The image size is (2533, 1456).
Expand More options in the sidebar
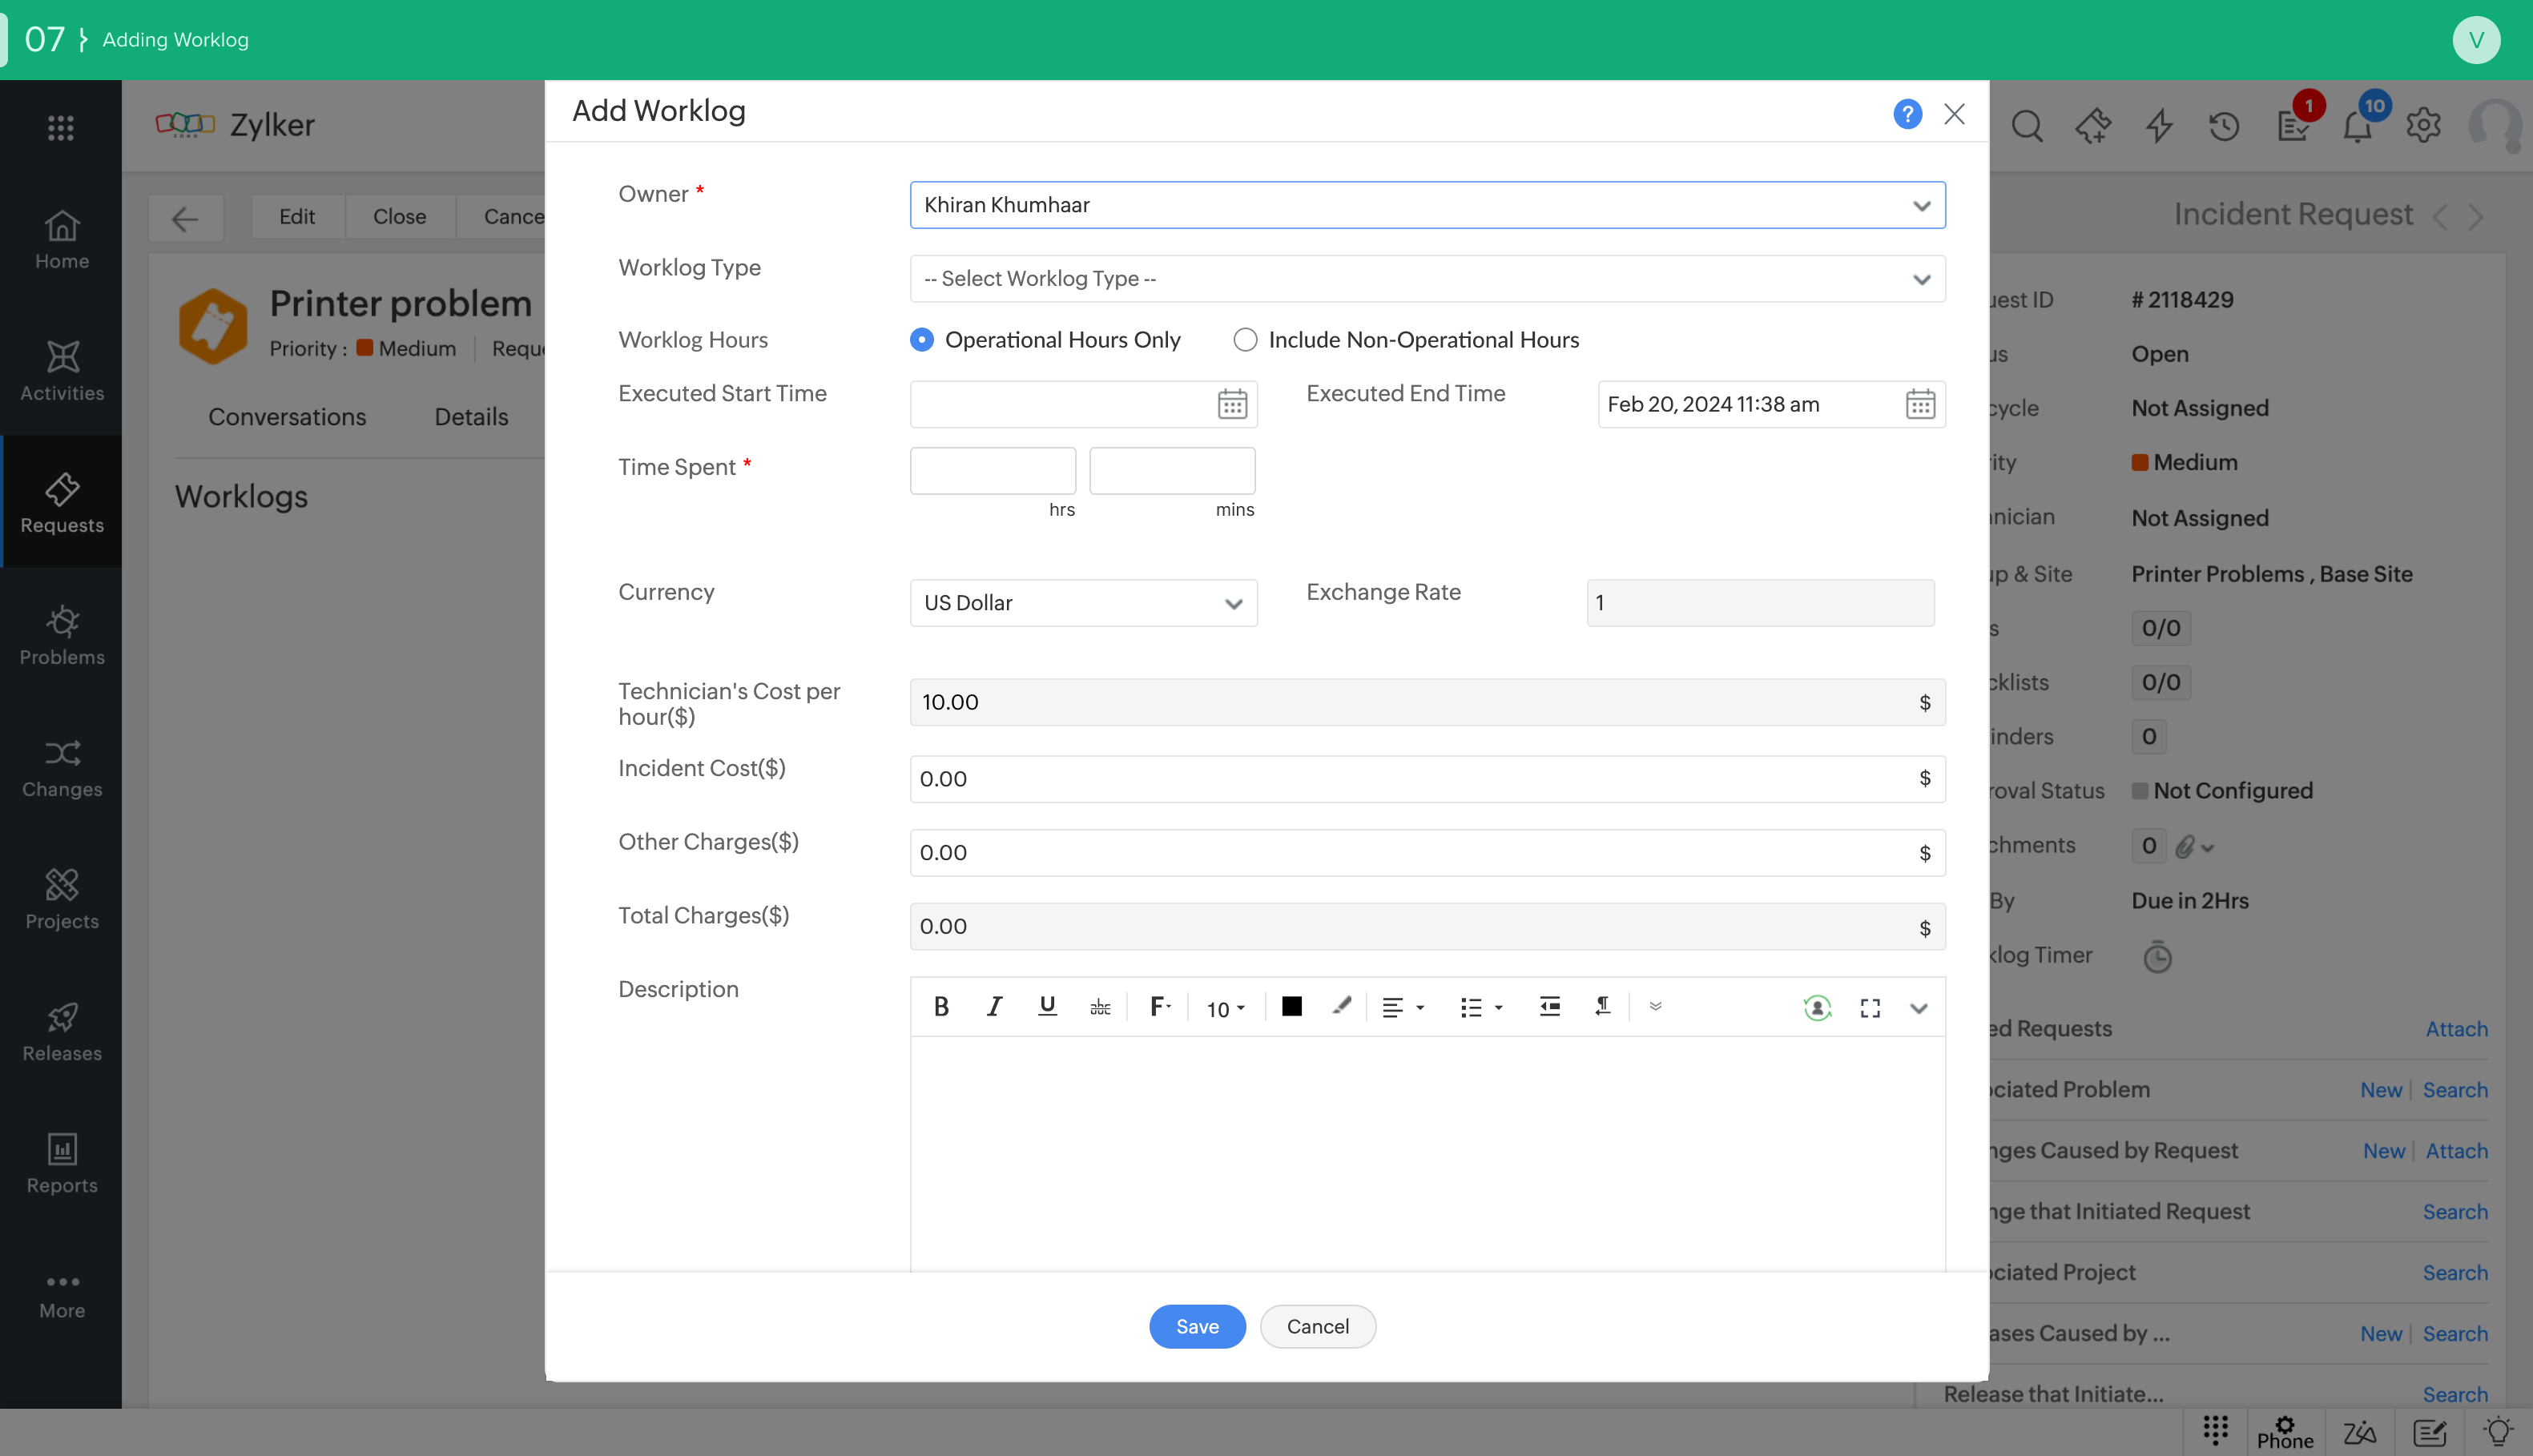(x=61, y=1295)
